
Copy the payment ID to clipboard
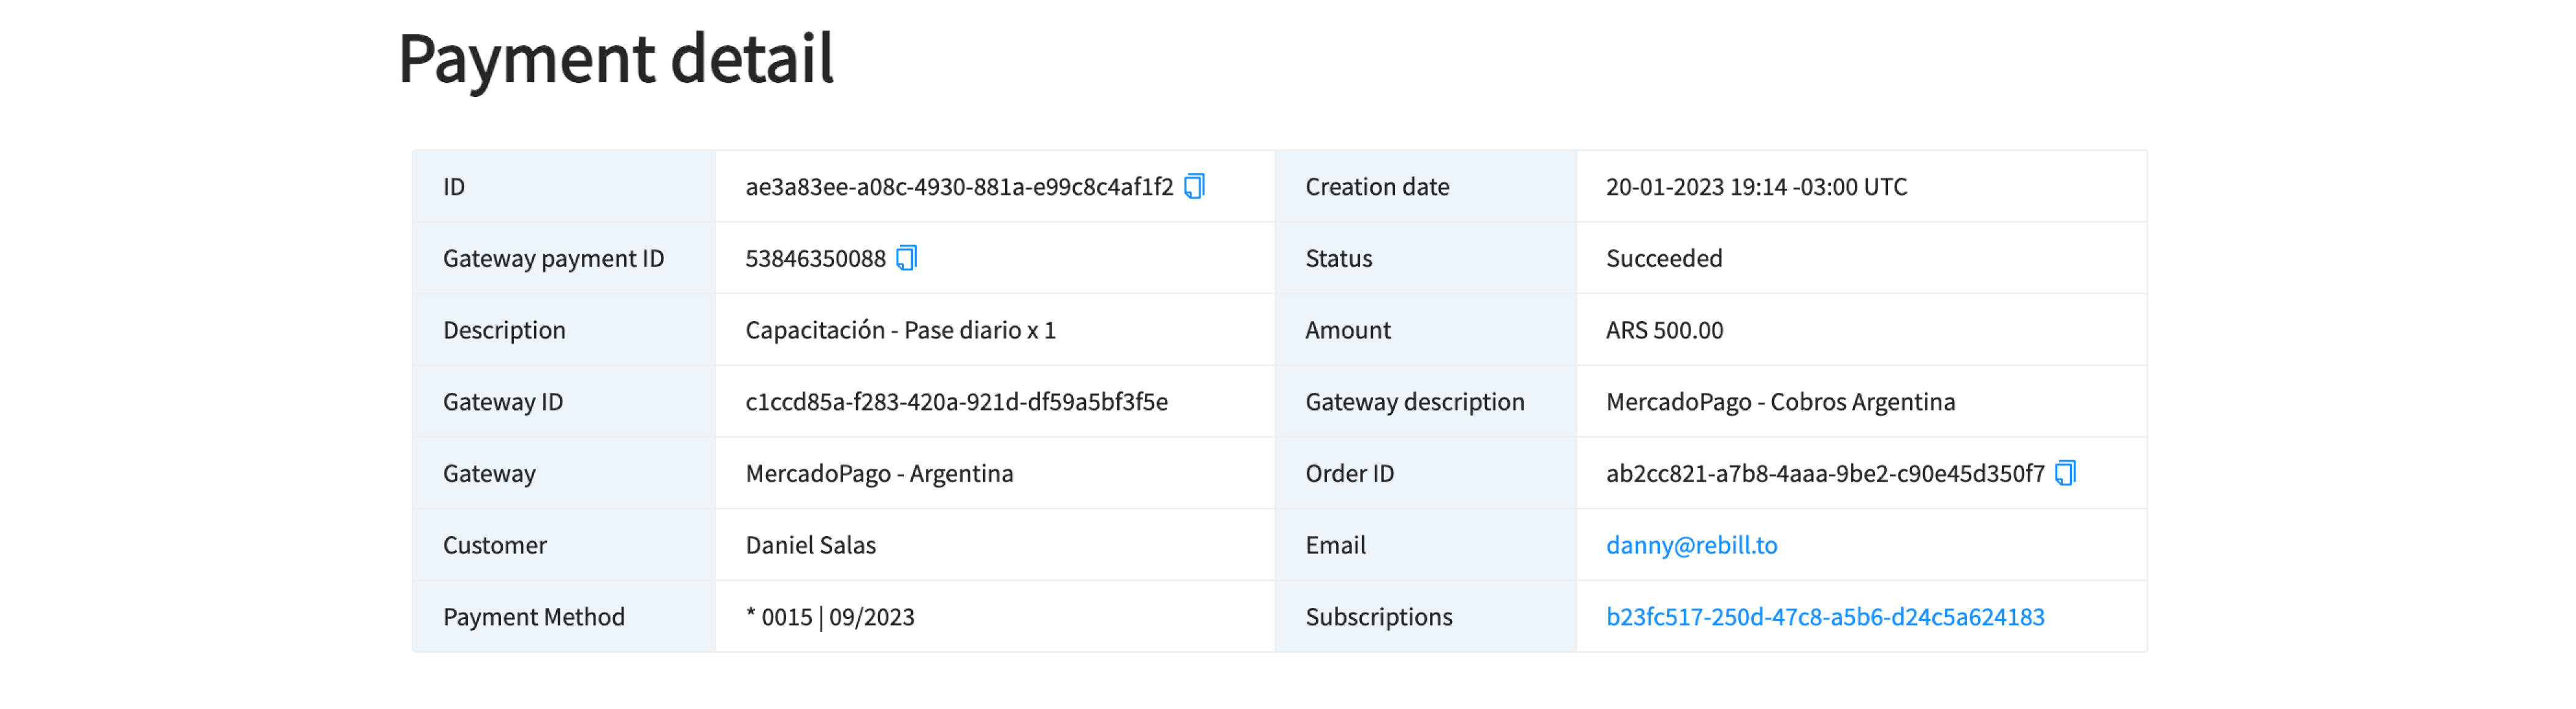pos(1194,187)
